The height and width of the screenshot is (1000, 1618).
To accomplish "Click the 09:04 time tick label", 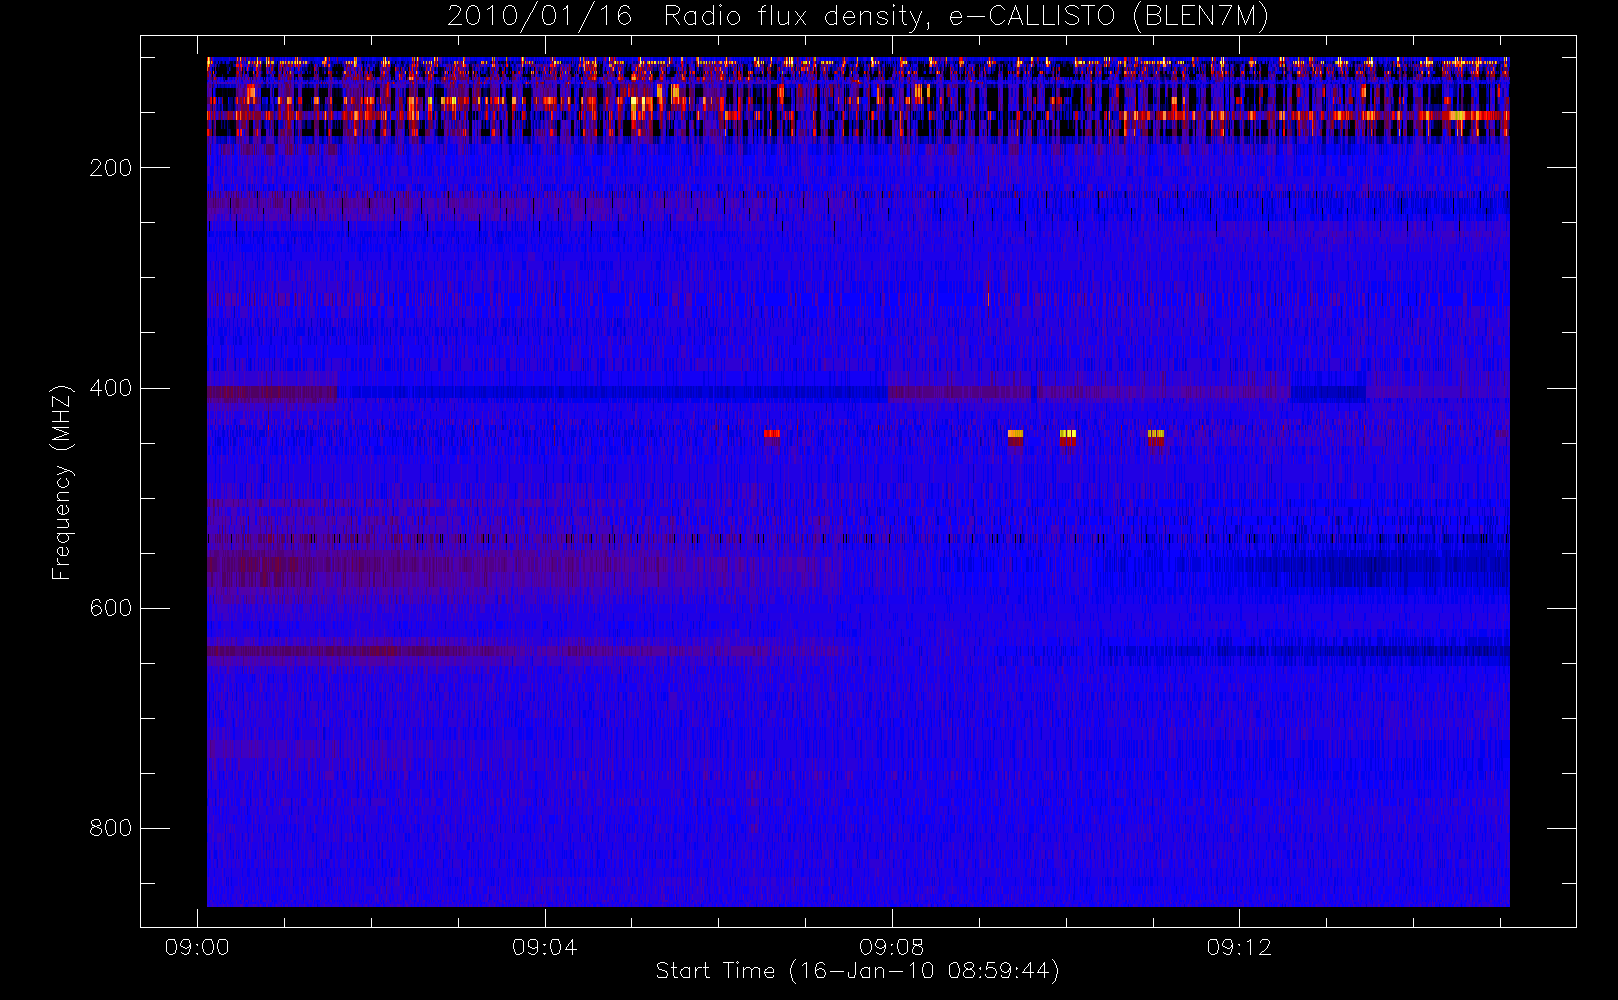I will (544, 947).
